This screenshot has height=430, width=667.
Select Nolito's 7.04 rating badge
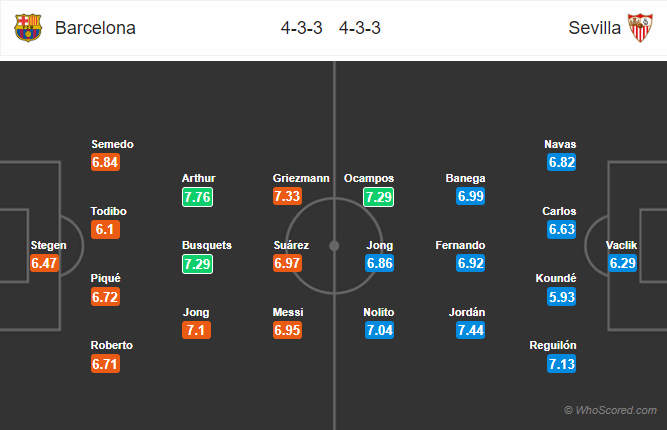(379, 330)
